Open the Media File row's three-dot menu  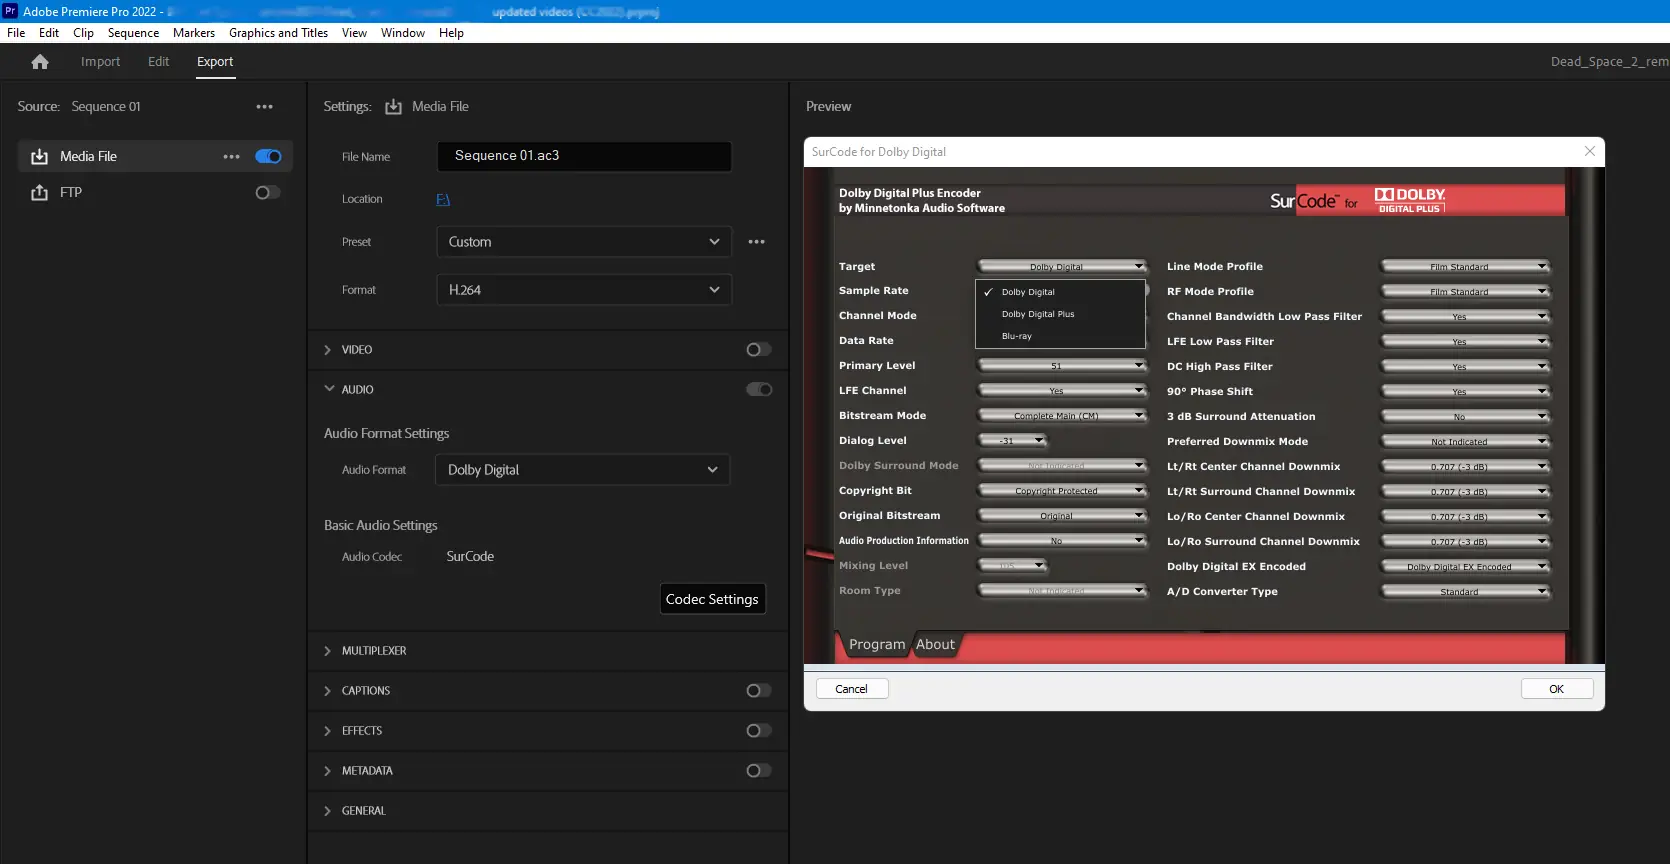231,157
